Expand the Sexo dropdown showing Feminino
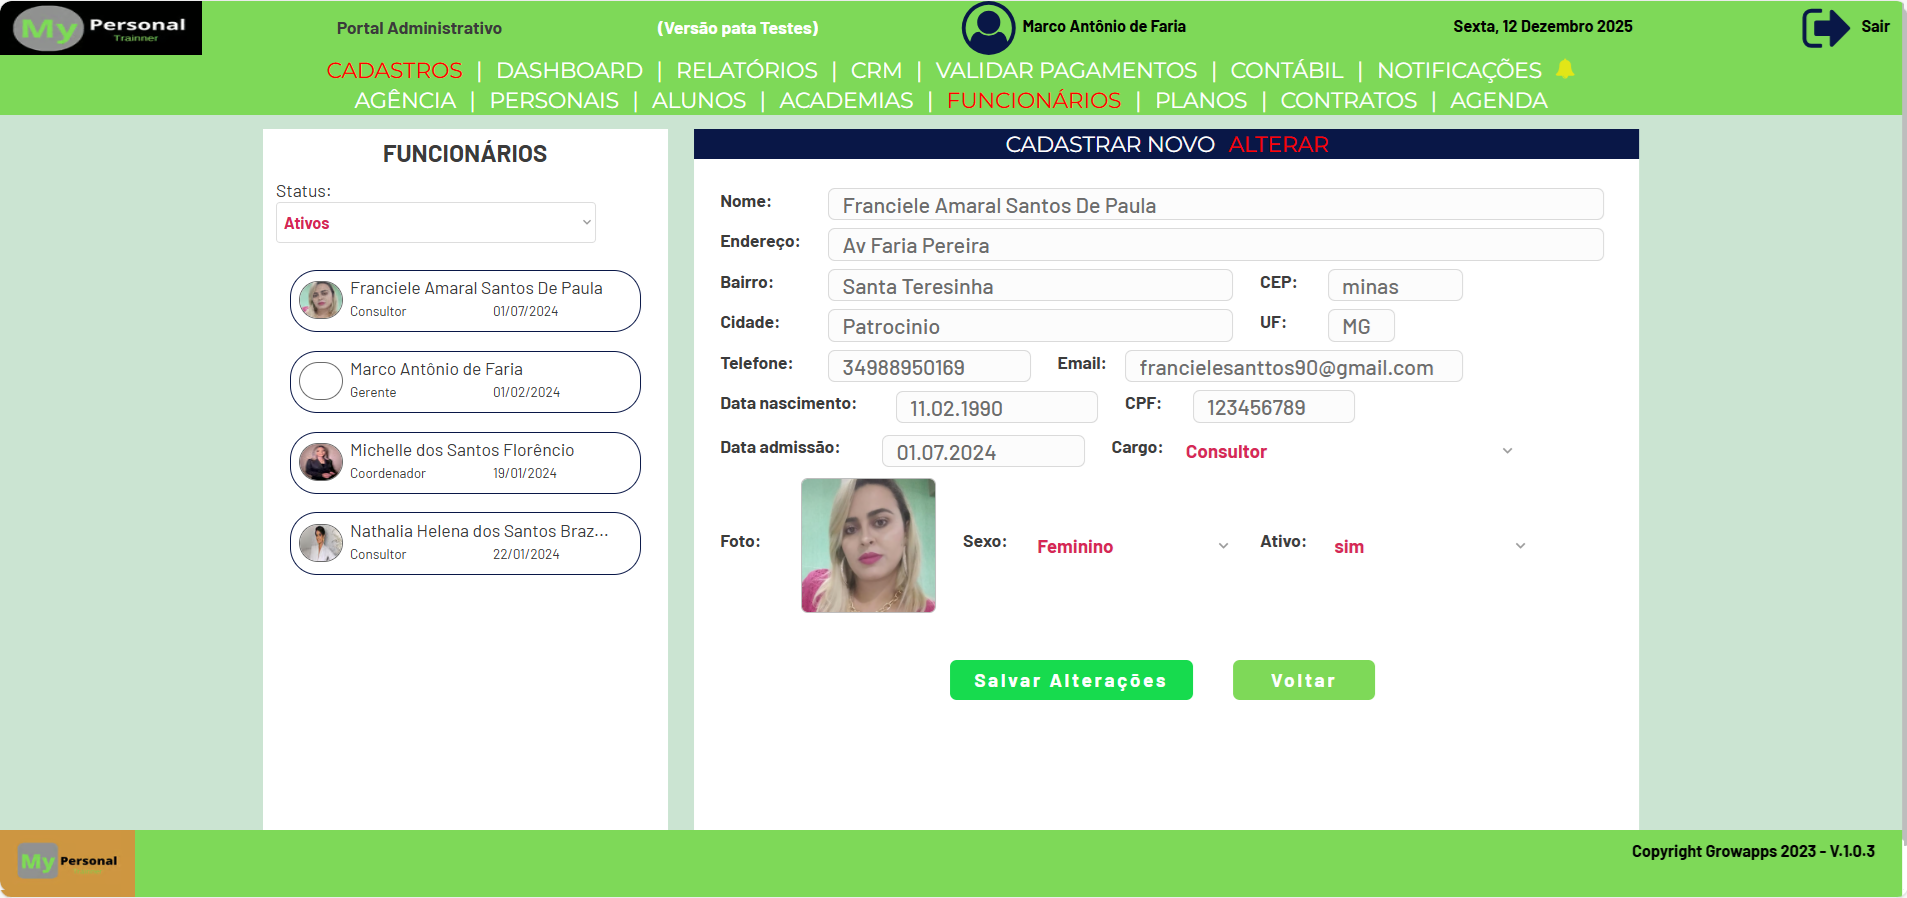This screenshot has width=1907, height=898. 1131,547
